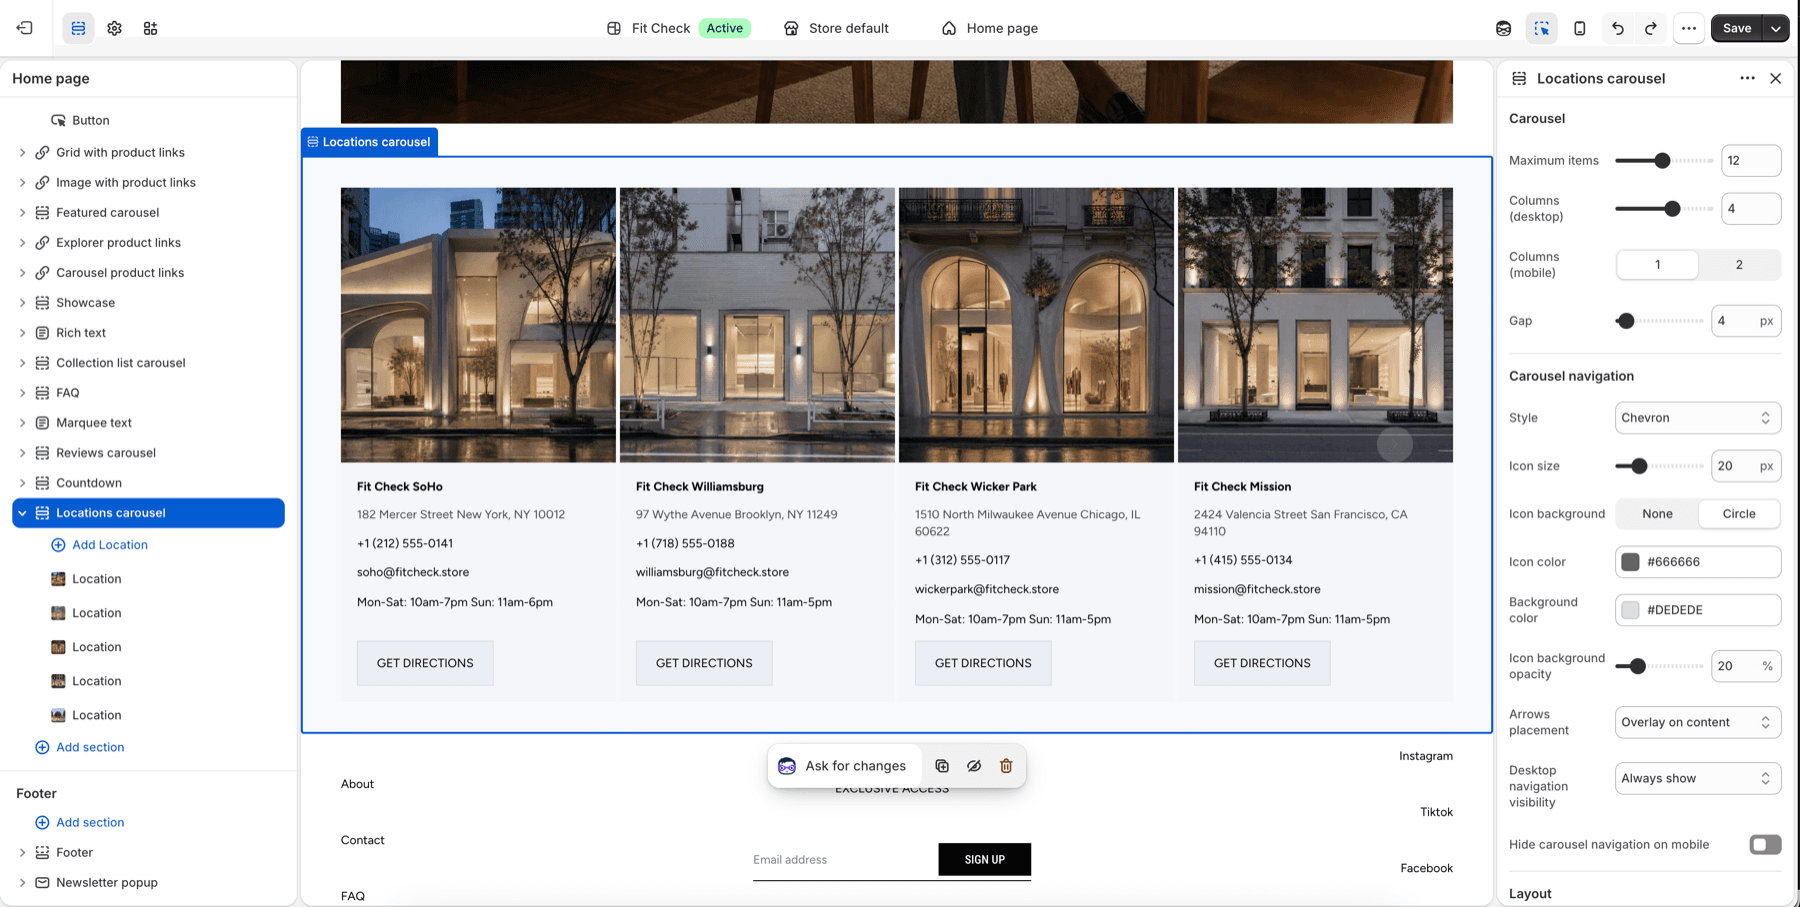Click GET DIRECTIONS for Fit Check SoHo
1800x907 pixels.
click(425, 663)
